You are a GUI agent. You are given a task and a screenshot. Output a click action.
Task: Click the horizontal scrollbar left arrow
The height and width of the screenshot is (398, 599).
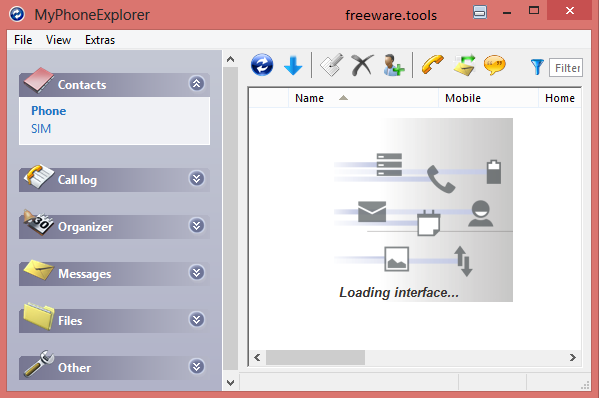coord(257,358)
